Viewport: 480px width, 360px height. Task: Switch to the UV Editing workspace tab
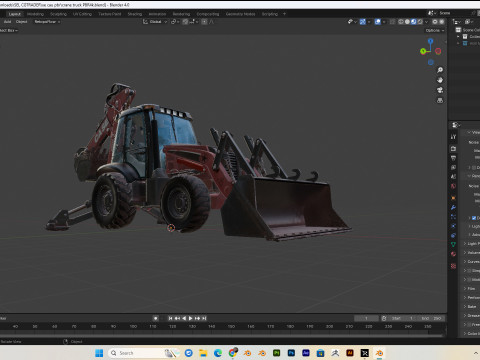click(82, 14)
